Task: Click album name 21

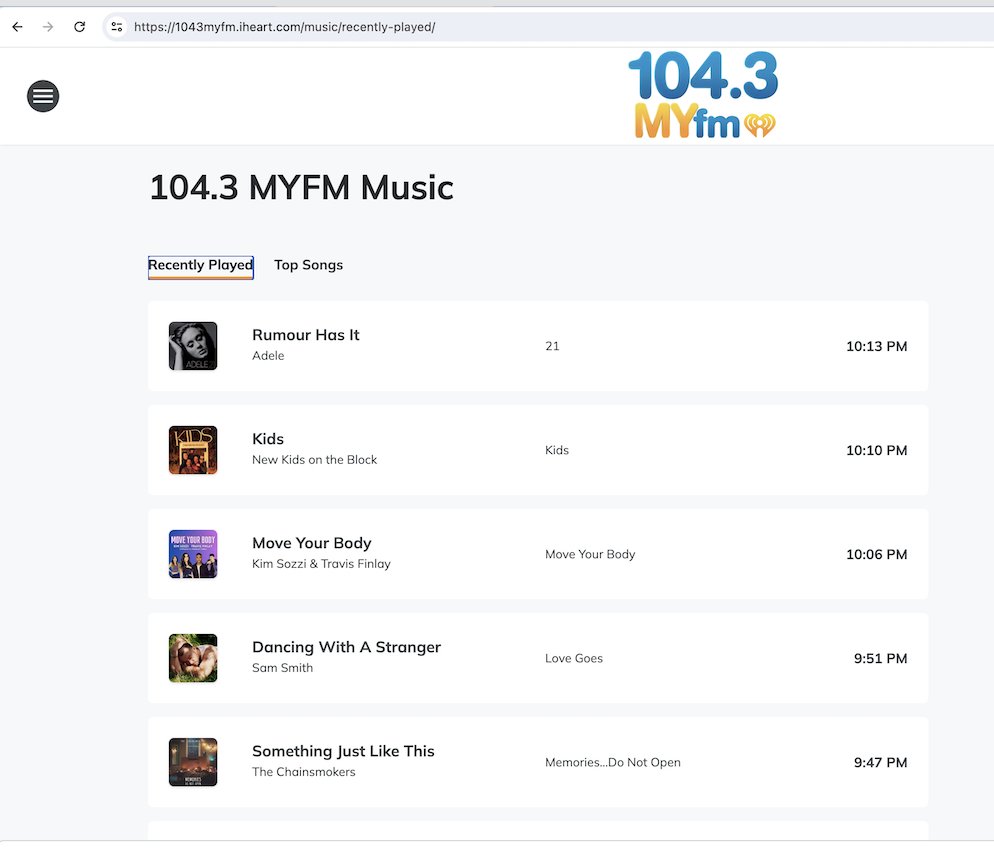Action: 552,346
